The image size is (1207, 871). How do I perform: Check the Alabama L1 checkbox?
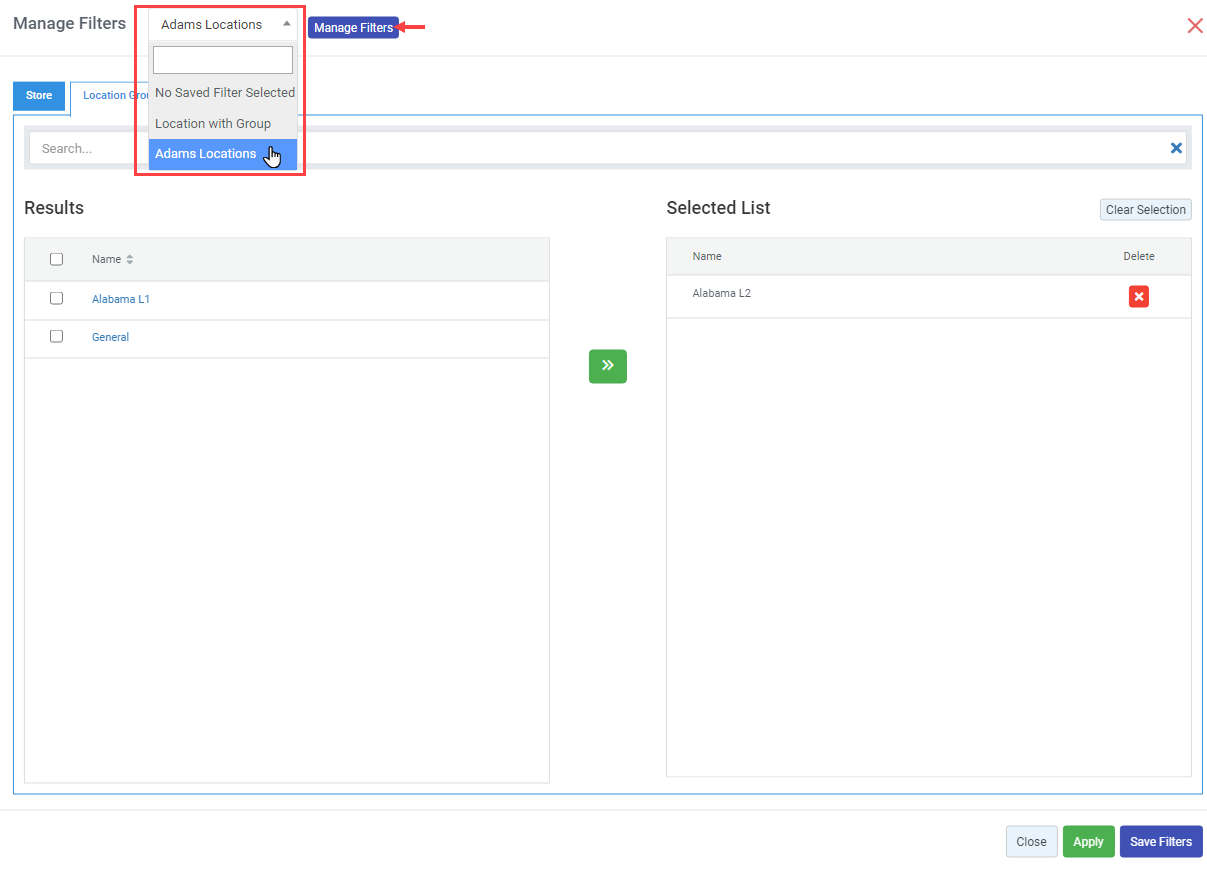pyautogui.click(x=56, y=298)
